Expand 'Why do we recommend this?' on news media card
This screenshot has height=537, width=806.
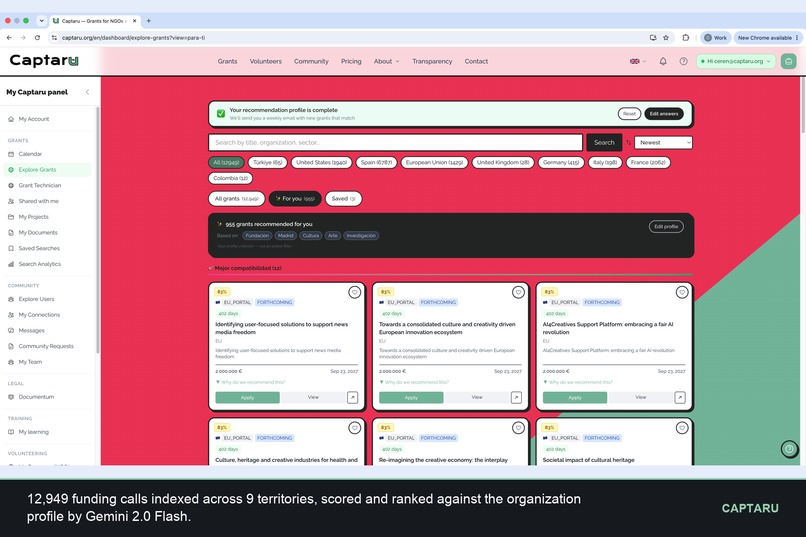[250, 382]
